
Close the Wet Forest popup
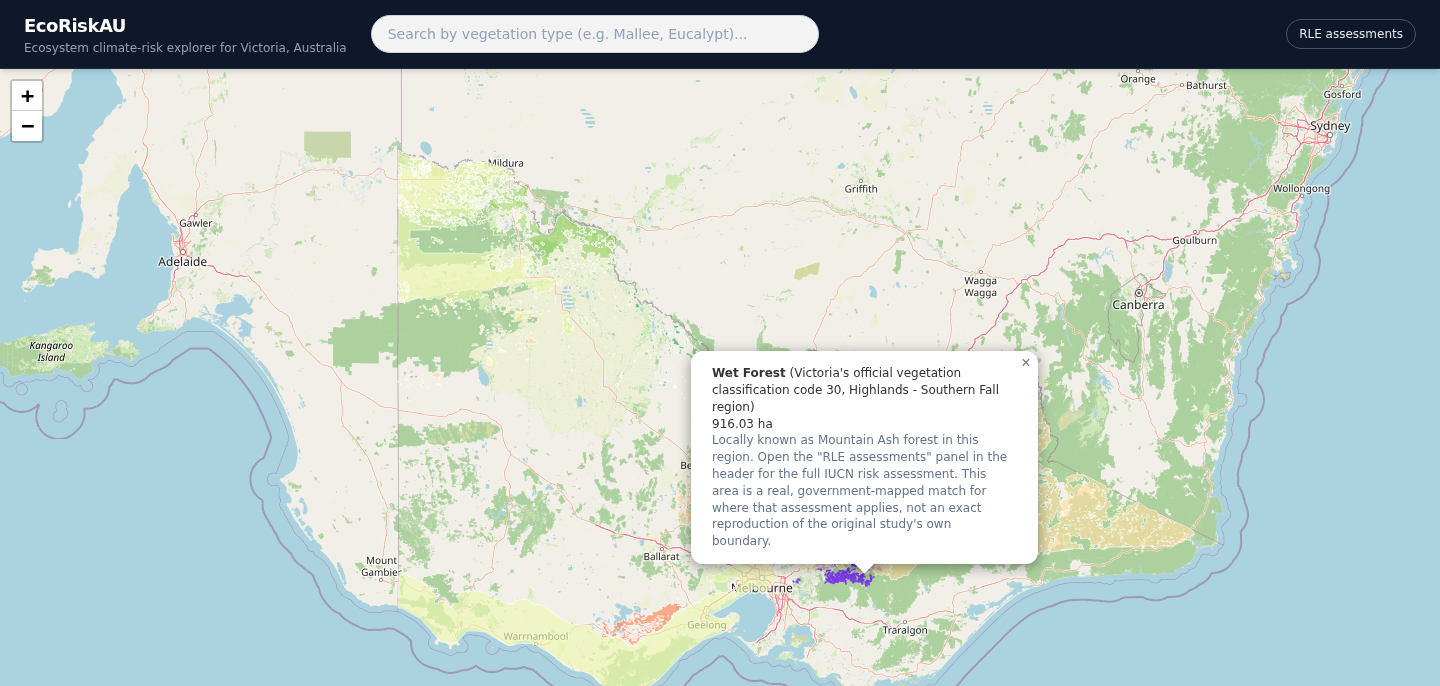tap(1025, 363)
